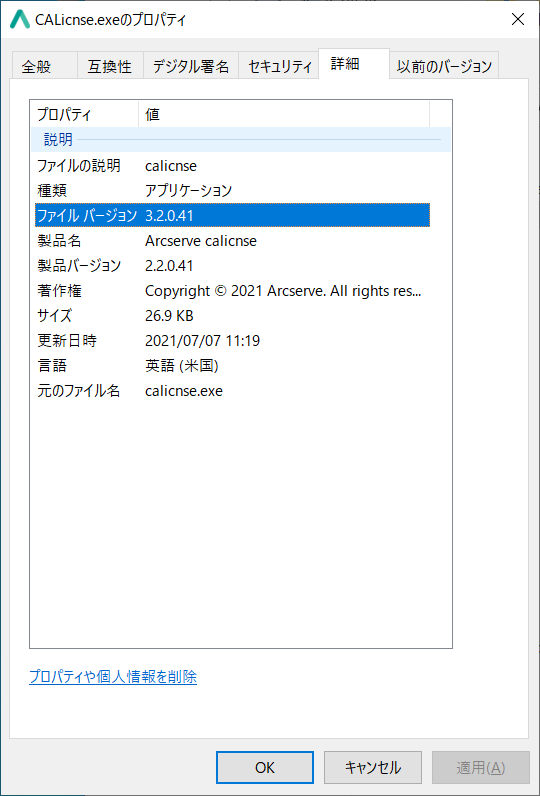The width and height of the screenshot is (540, 796).
Task: Click the 値 column header
Action: point(284,115)
